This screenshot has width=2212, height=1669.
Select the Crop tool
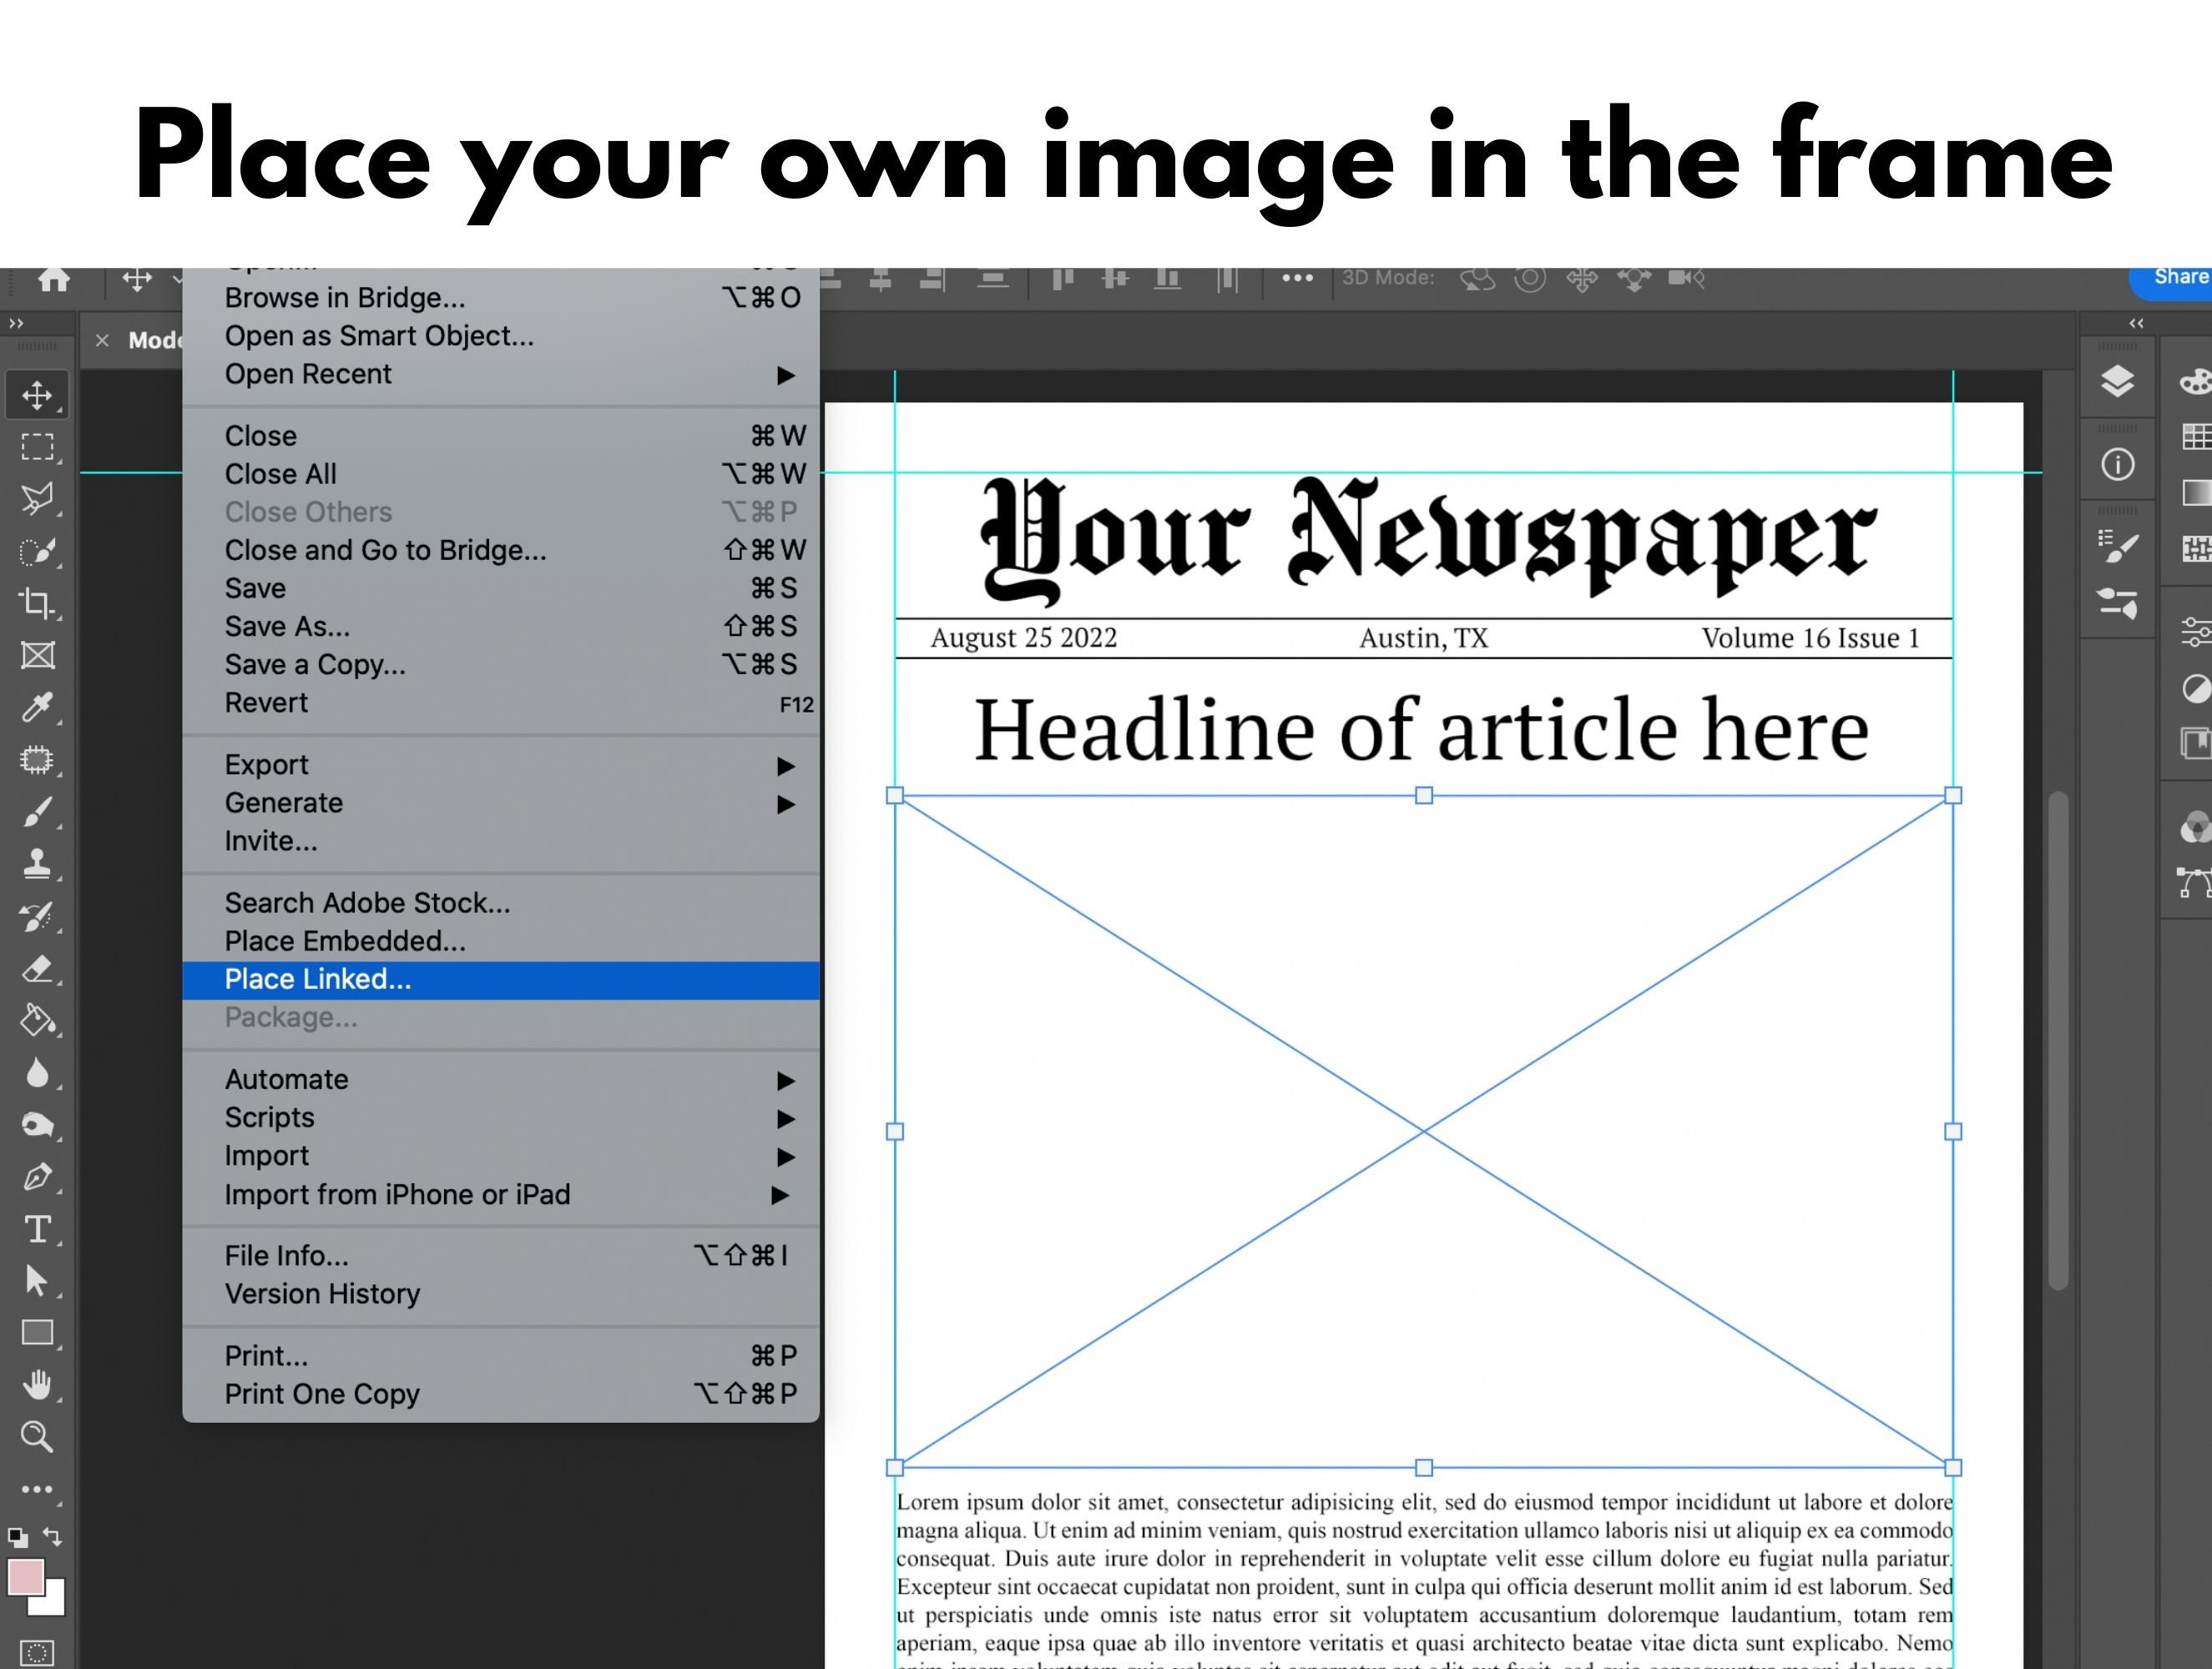click(x=38, y=603)
